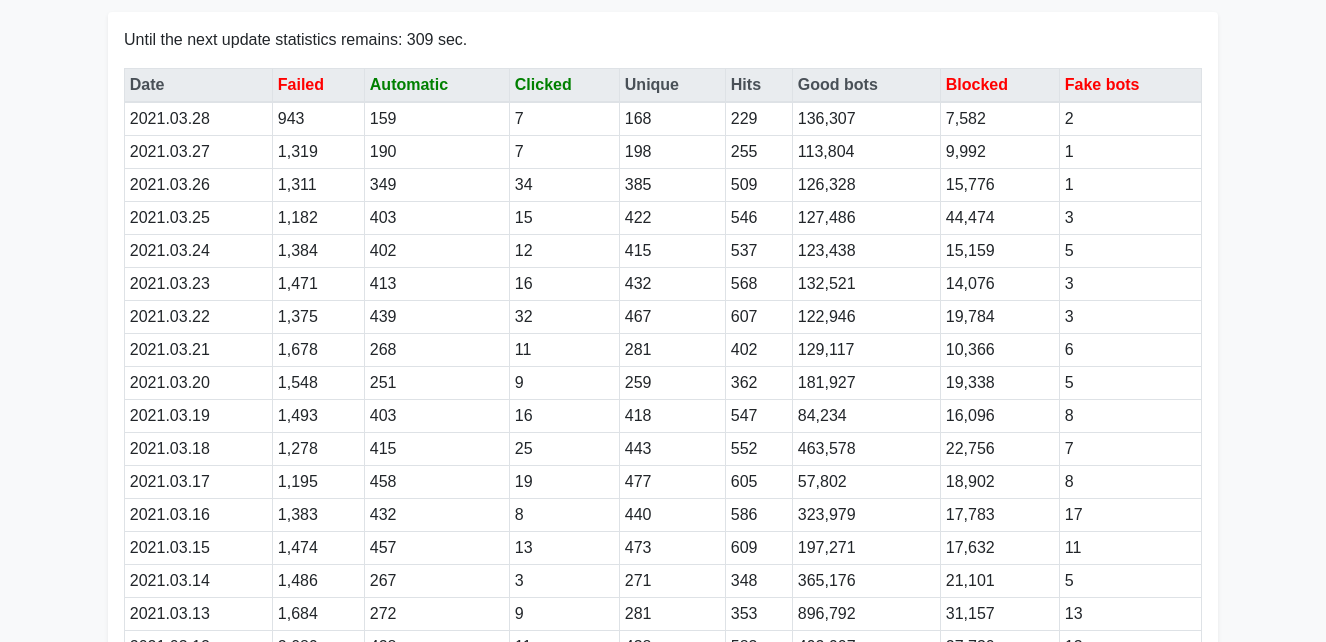Click the red Failed column header

301,85
